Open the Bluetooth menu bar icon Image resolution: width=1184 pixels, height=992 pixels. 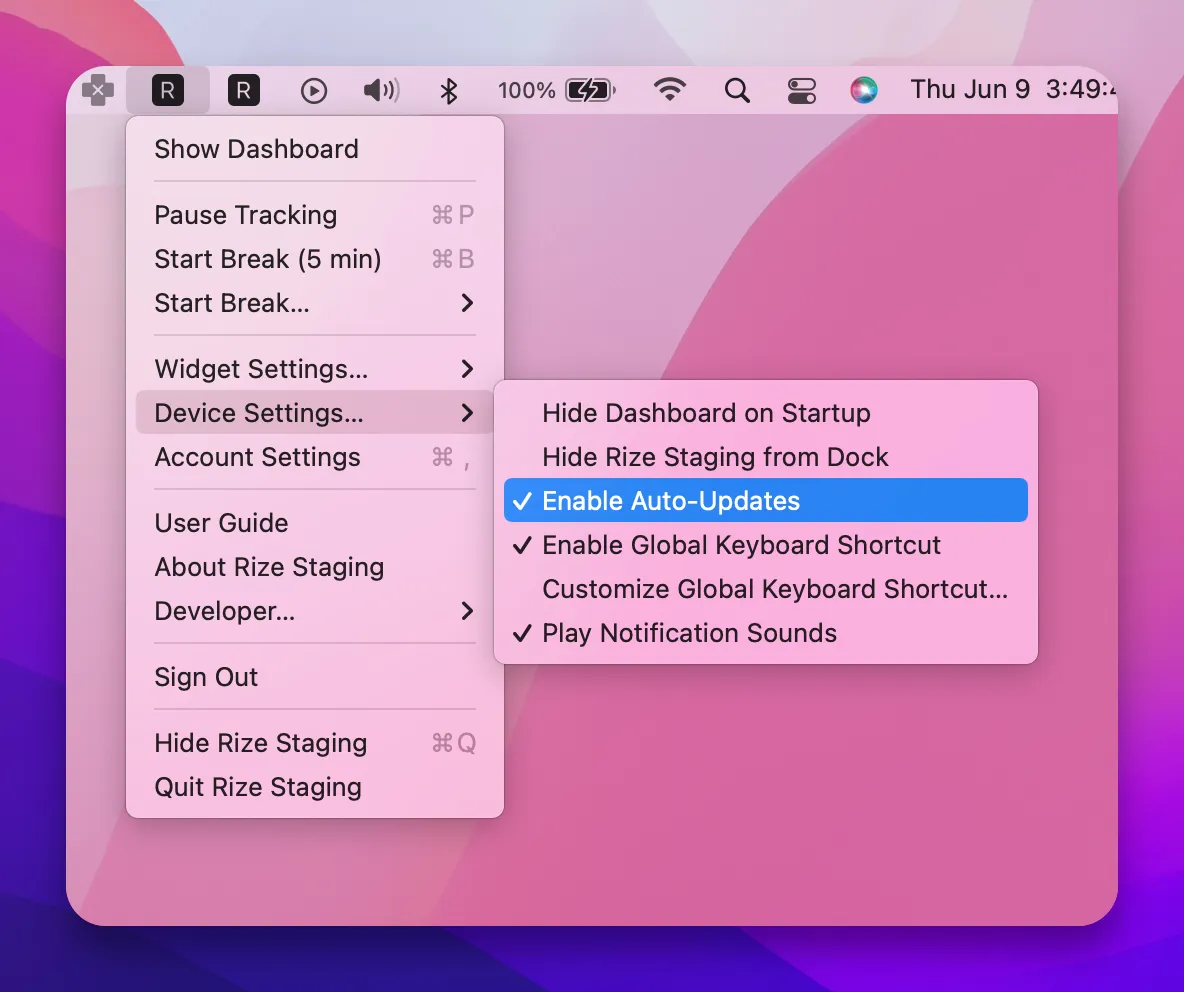449,91
